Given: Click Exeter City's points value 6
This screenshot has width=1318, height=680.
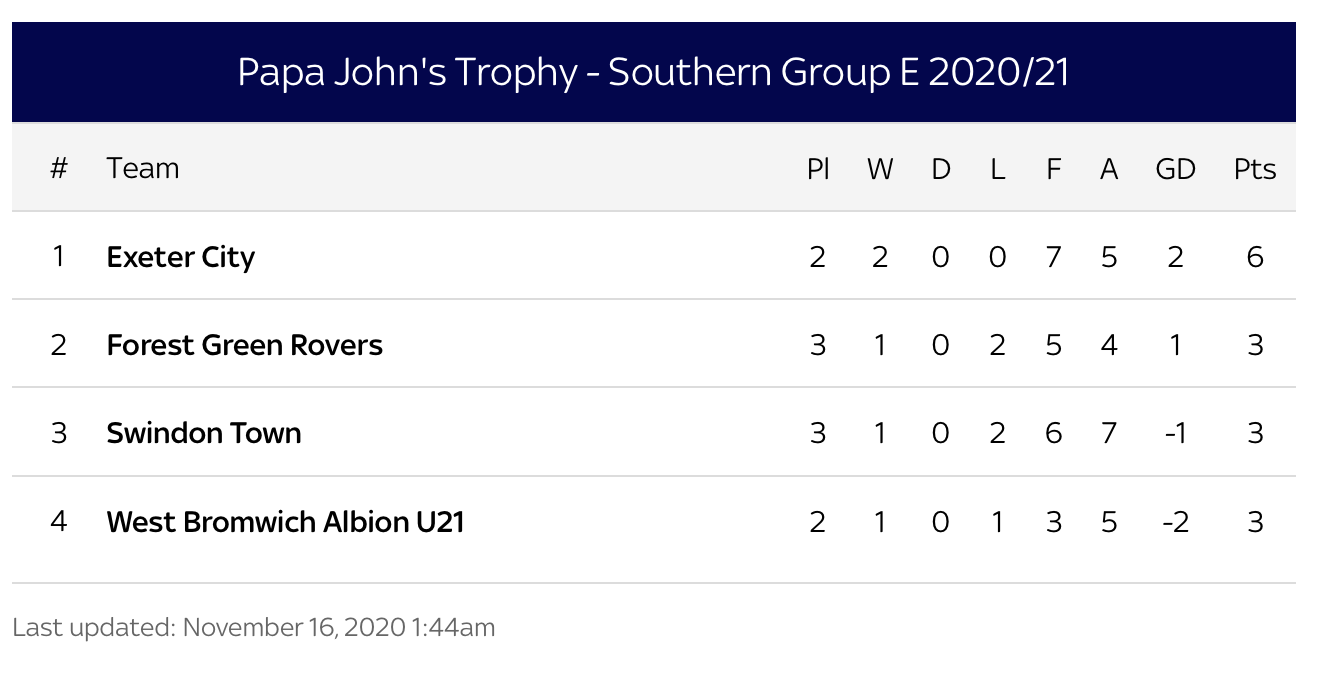Looking at the screenshot, I should tap(1255, 257).
